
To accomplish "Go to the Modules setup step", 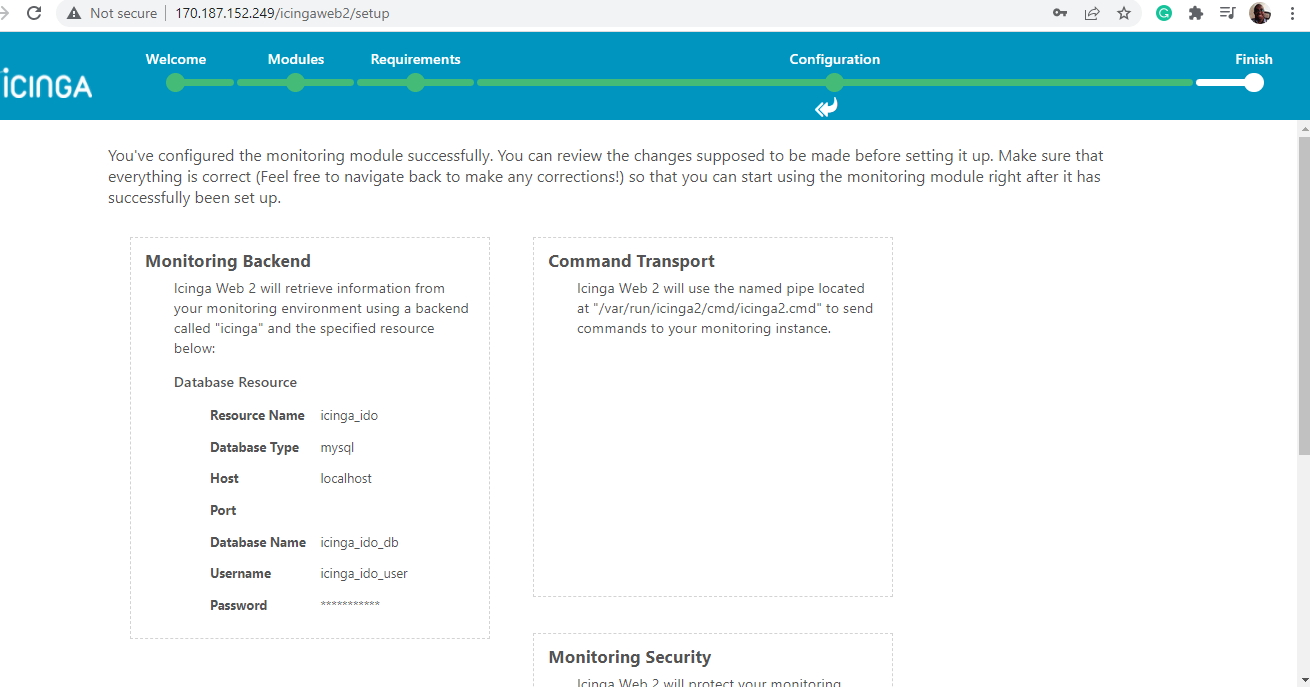I will (296, 59).
